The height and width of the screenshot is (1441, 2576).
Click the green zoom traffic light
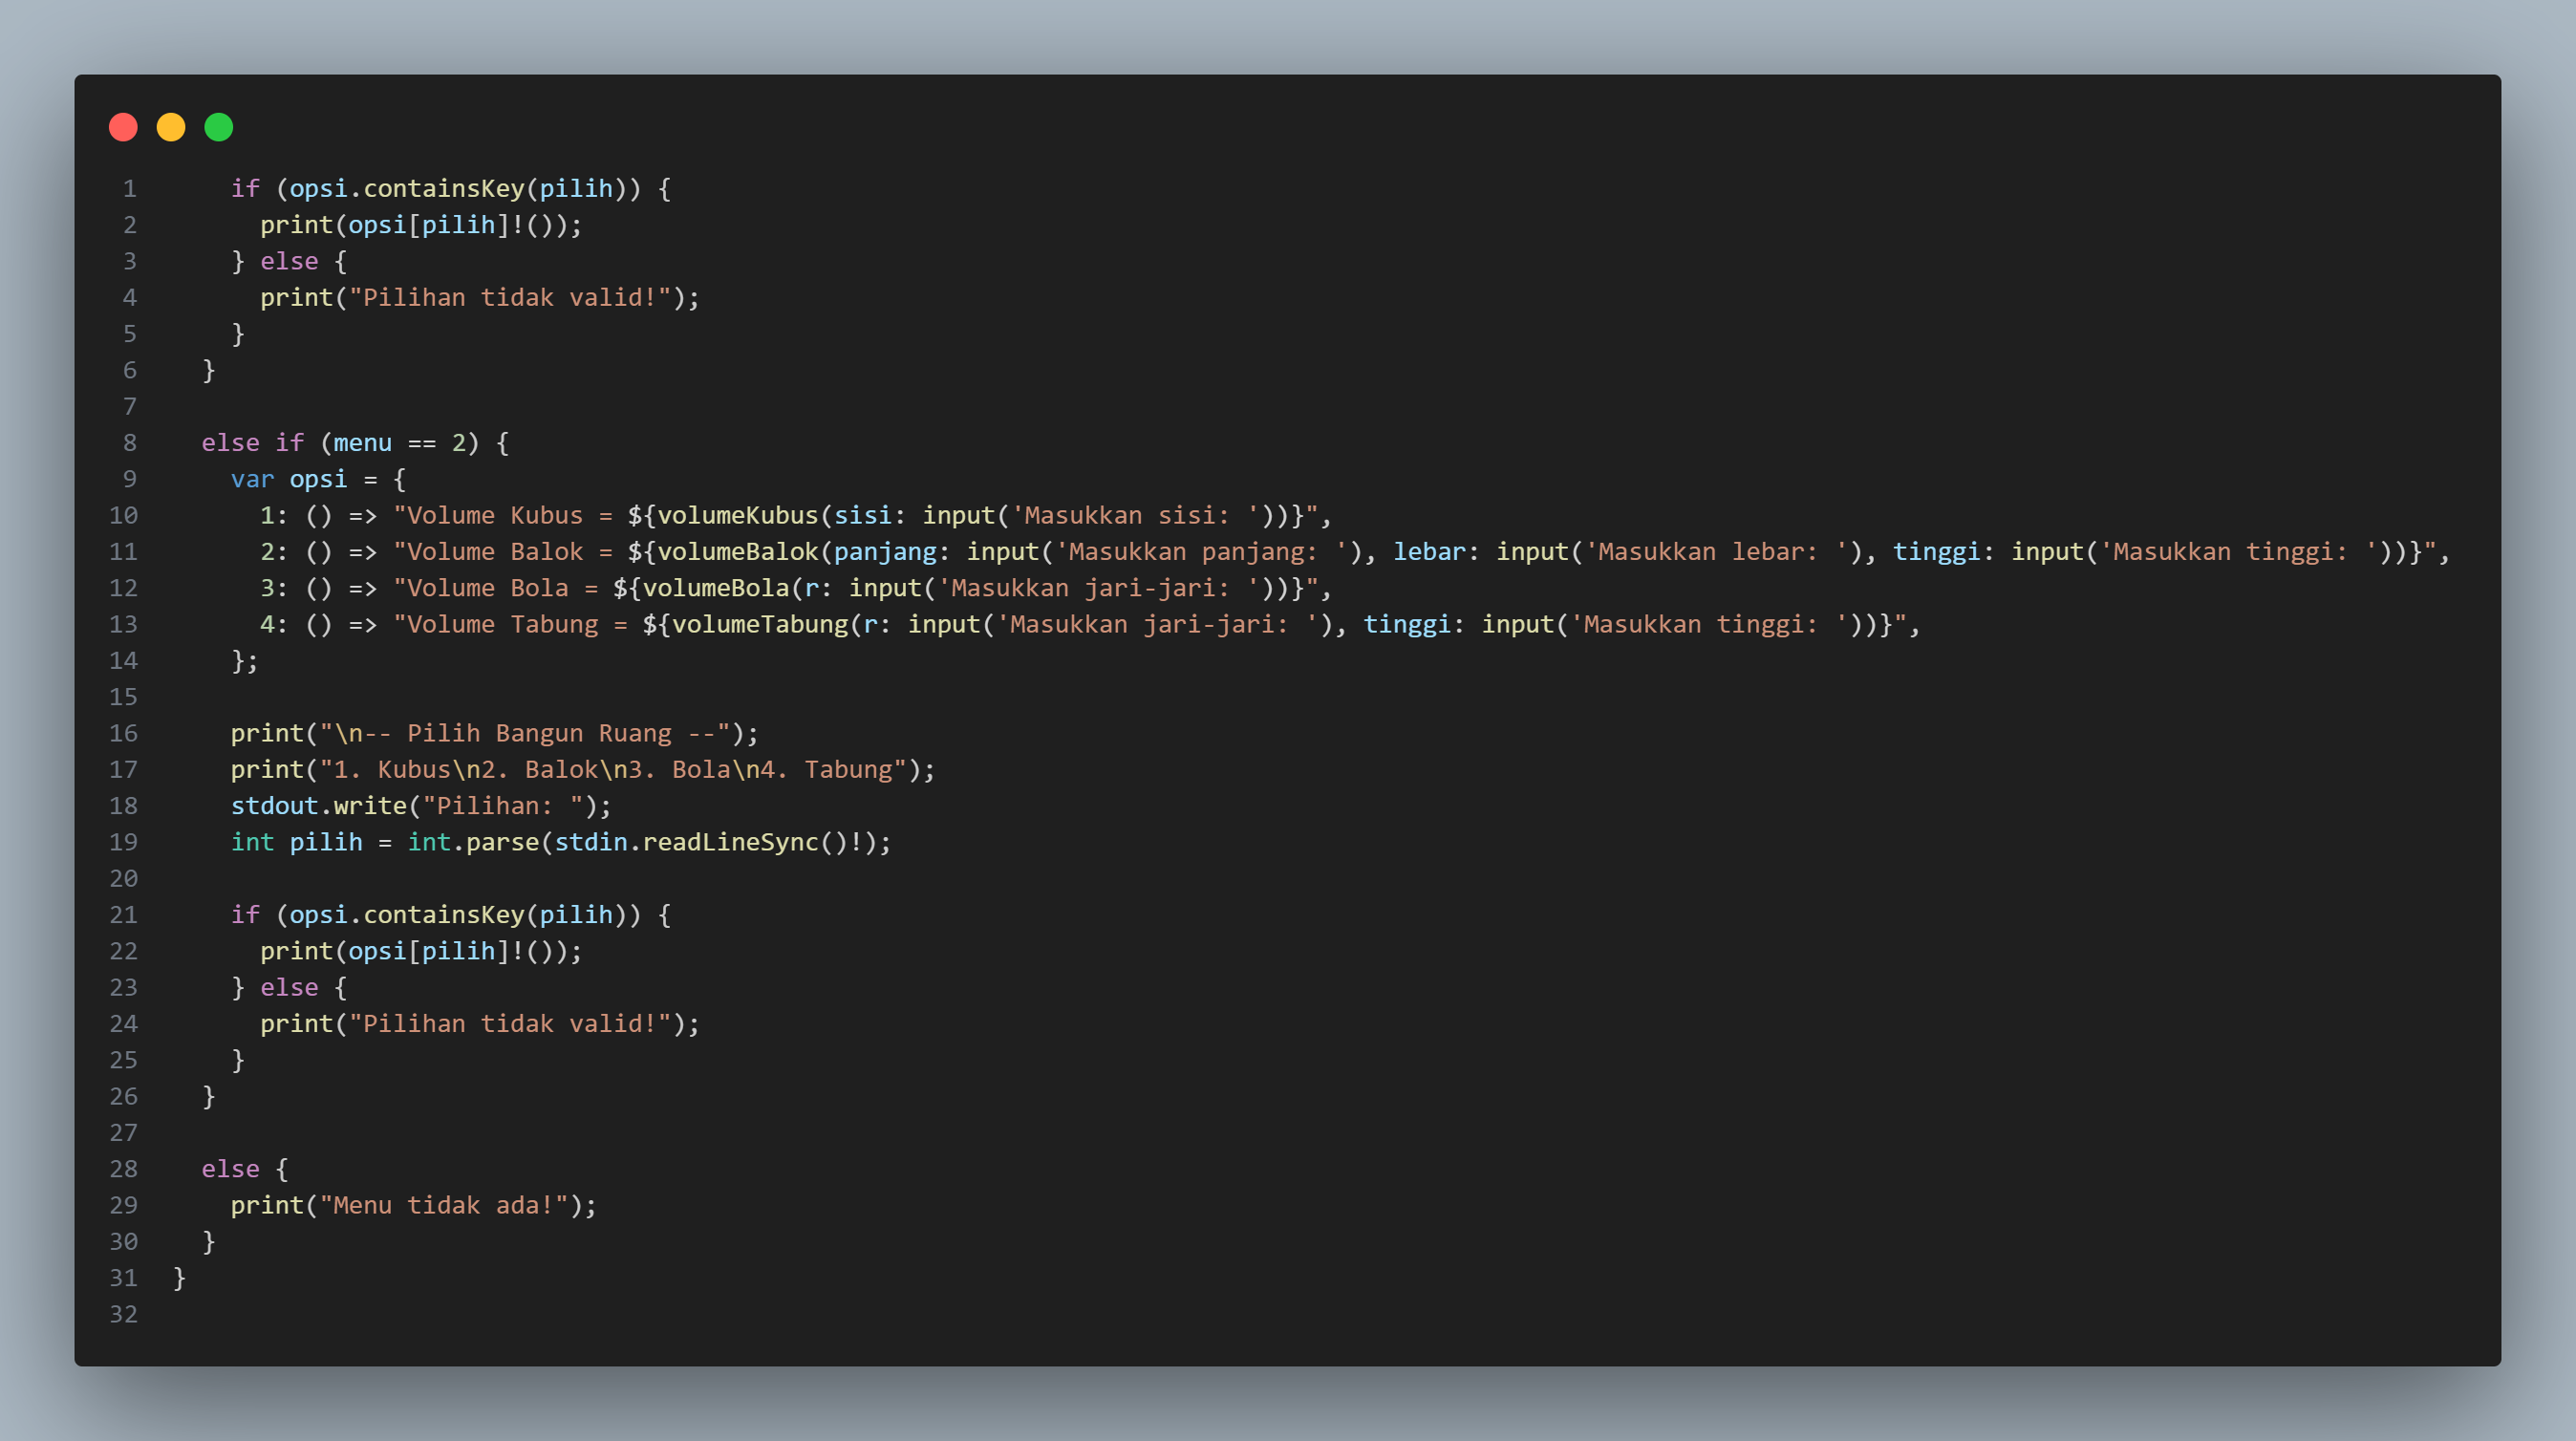tap(219, 127)
